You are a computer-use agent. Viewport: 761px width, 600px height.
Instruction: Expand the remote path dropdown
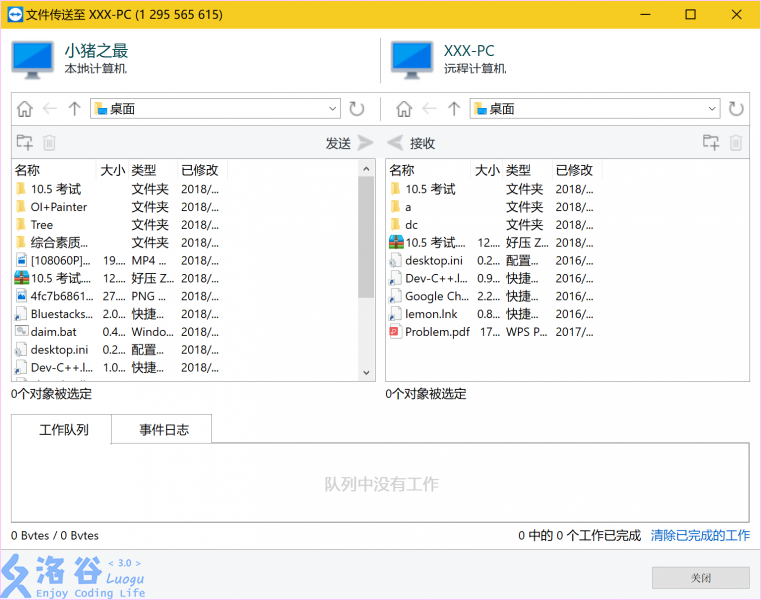712,109
